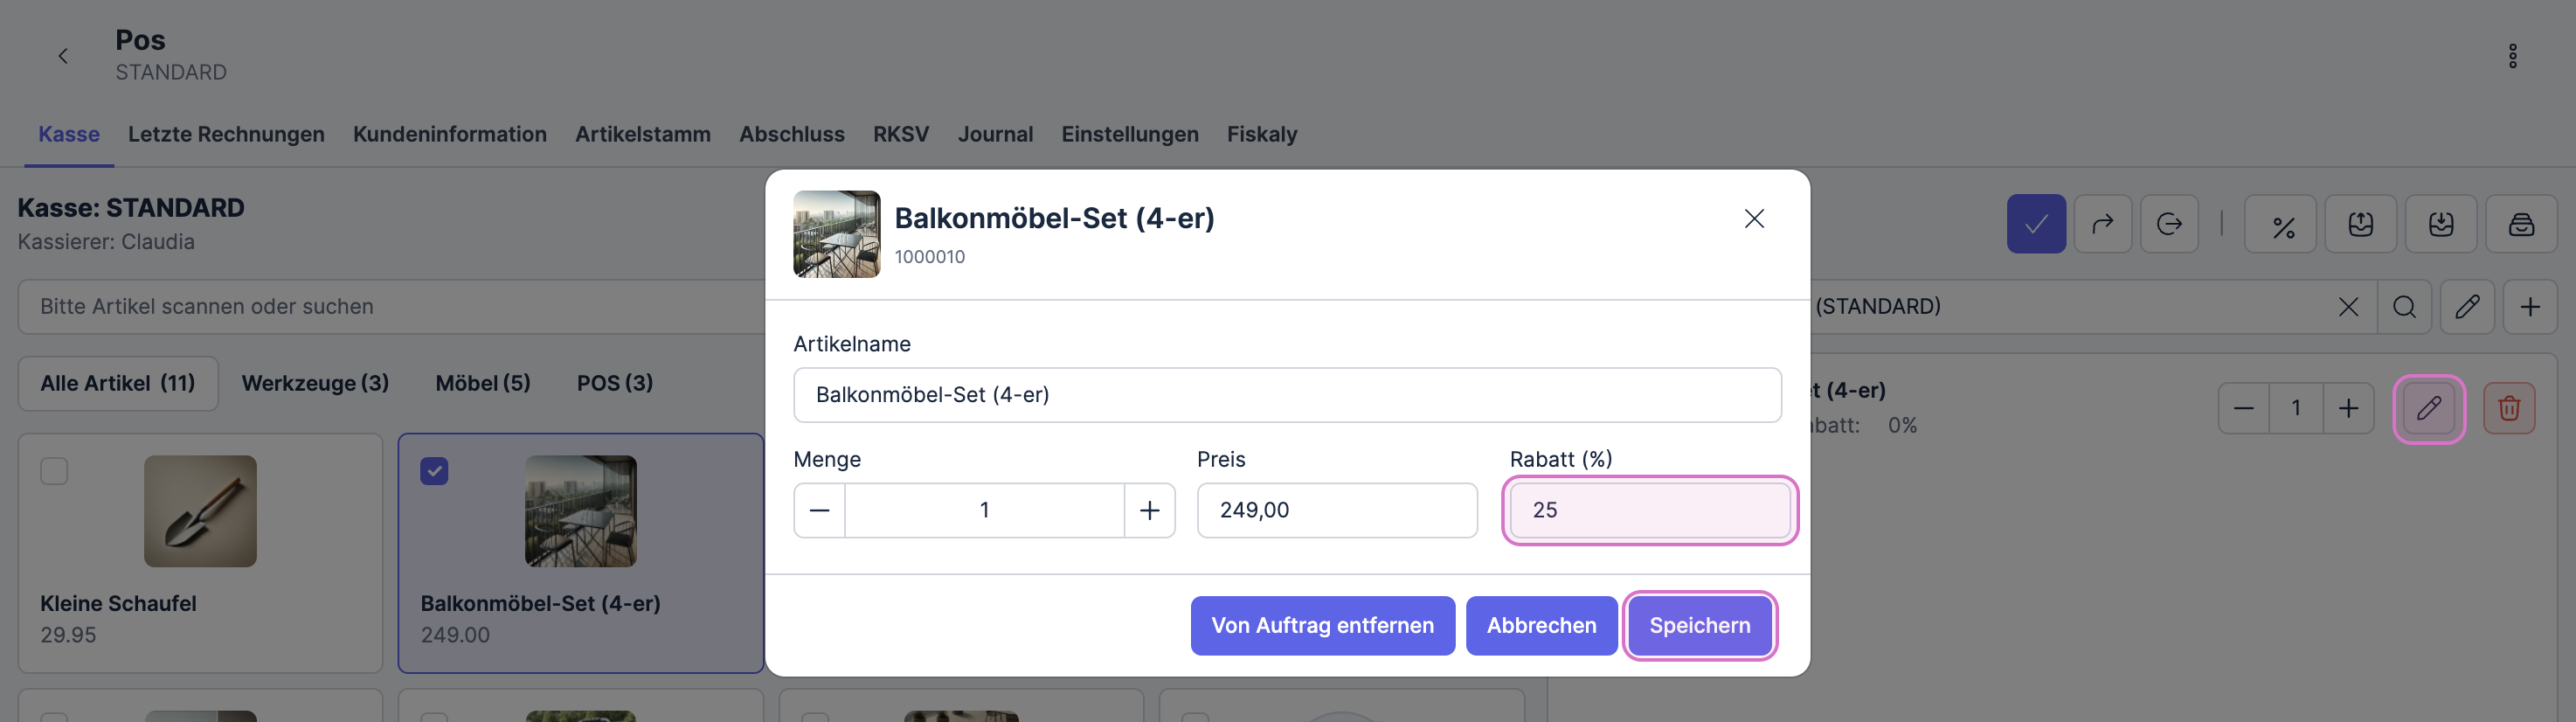The height and width of the screenshot is (722, 2576).
Task: Click the percent discount icon in toolbar
Action: 2282,225
